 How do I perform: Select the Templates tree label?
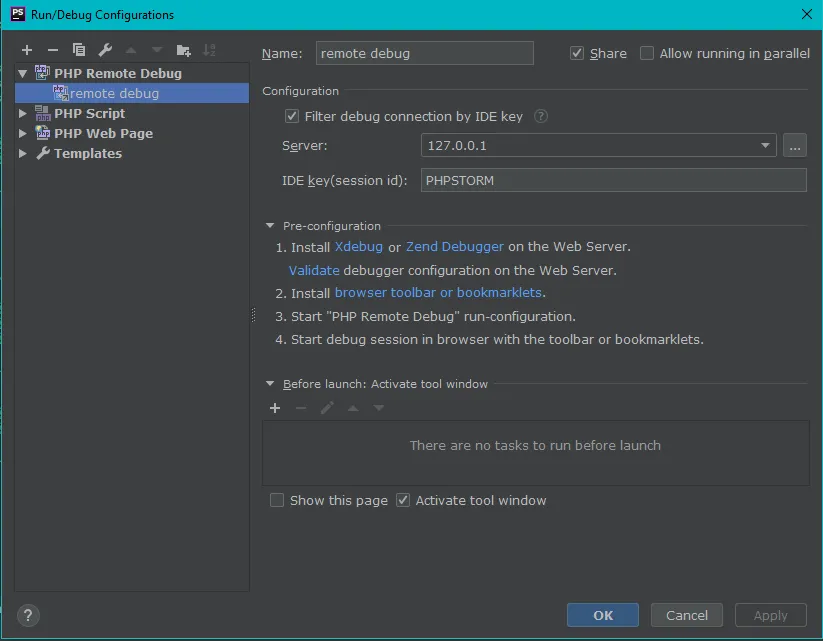click(88, 153)
